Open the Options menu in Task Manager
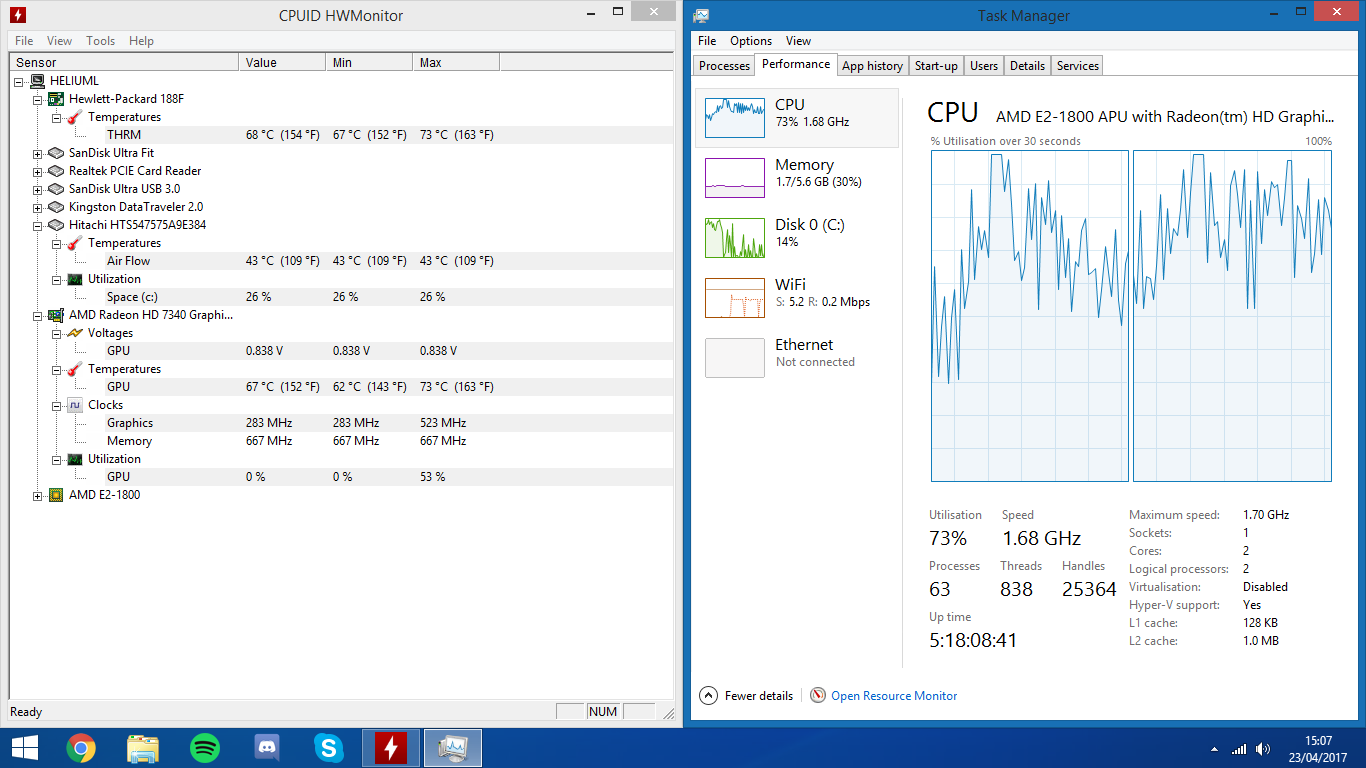This screenshot has width=1366, height=768. click(750, 41)
